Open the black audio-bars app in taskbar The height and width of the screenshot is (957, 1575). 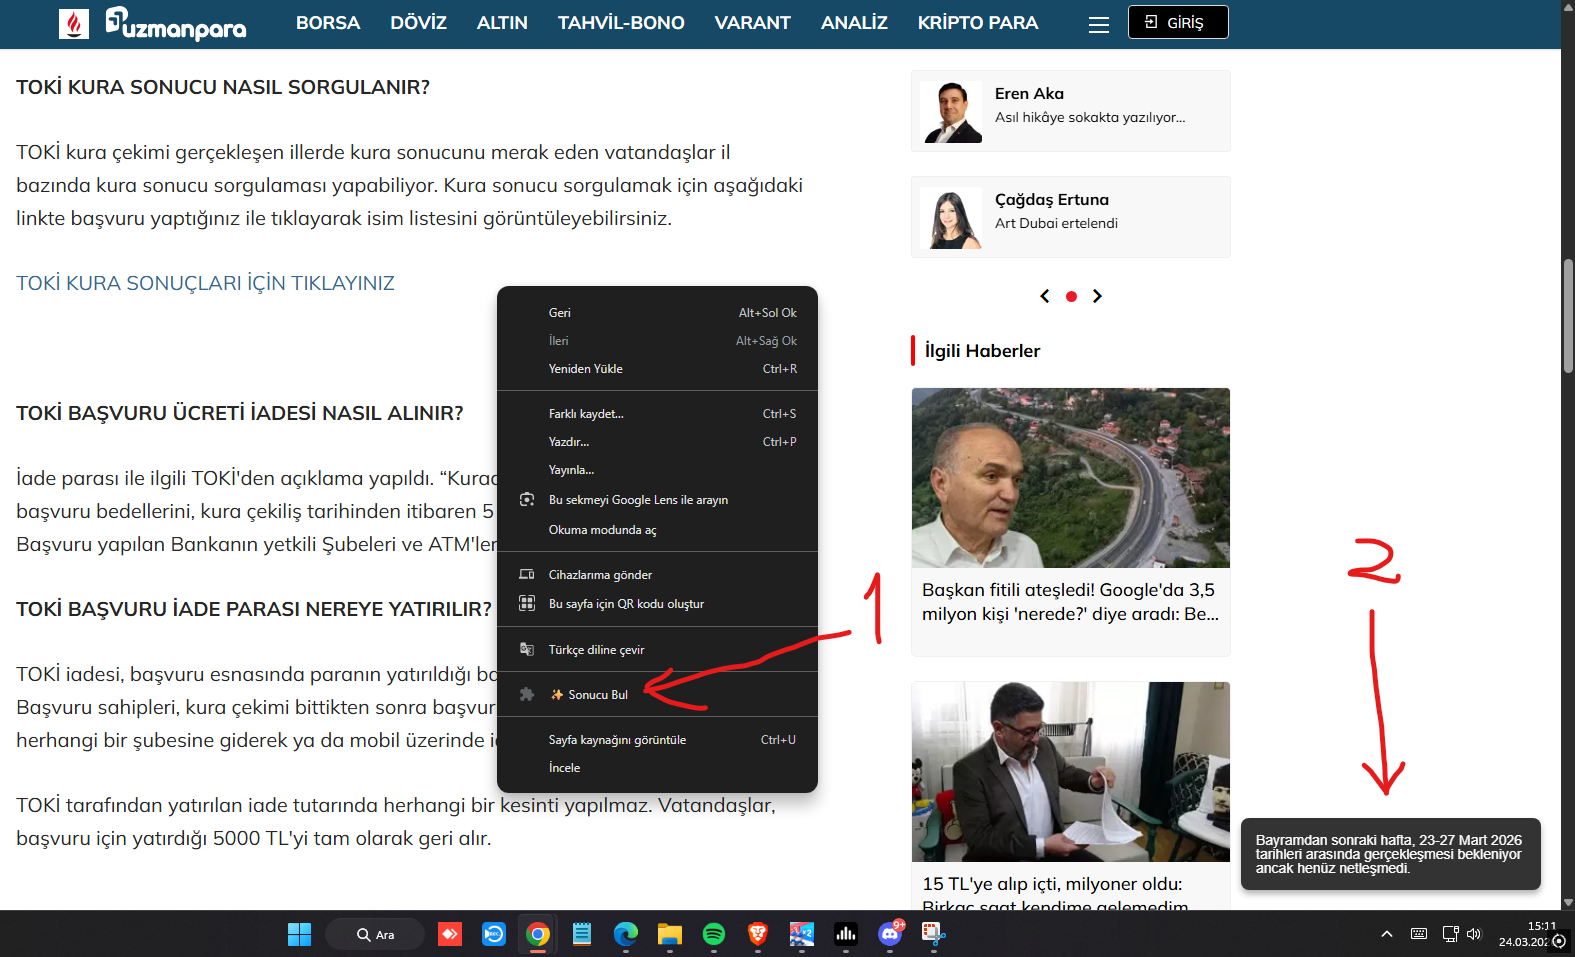[846, 934]
